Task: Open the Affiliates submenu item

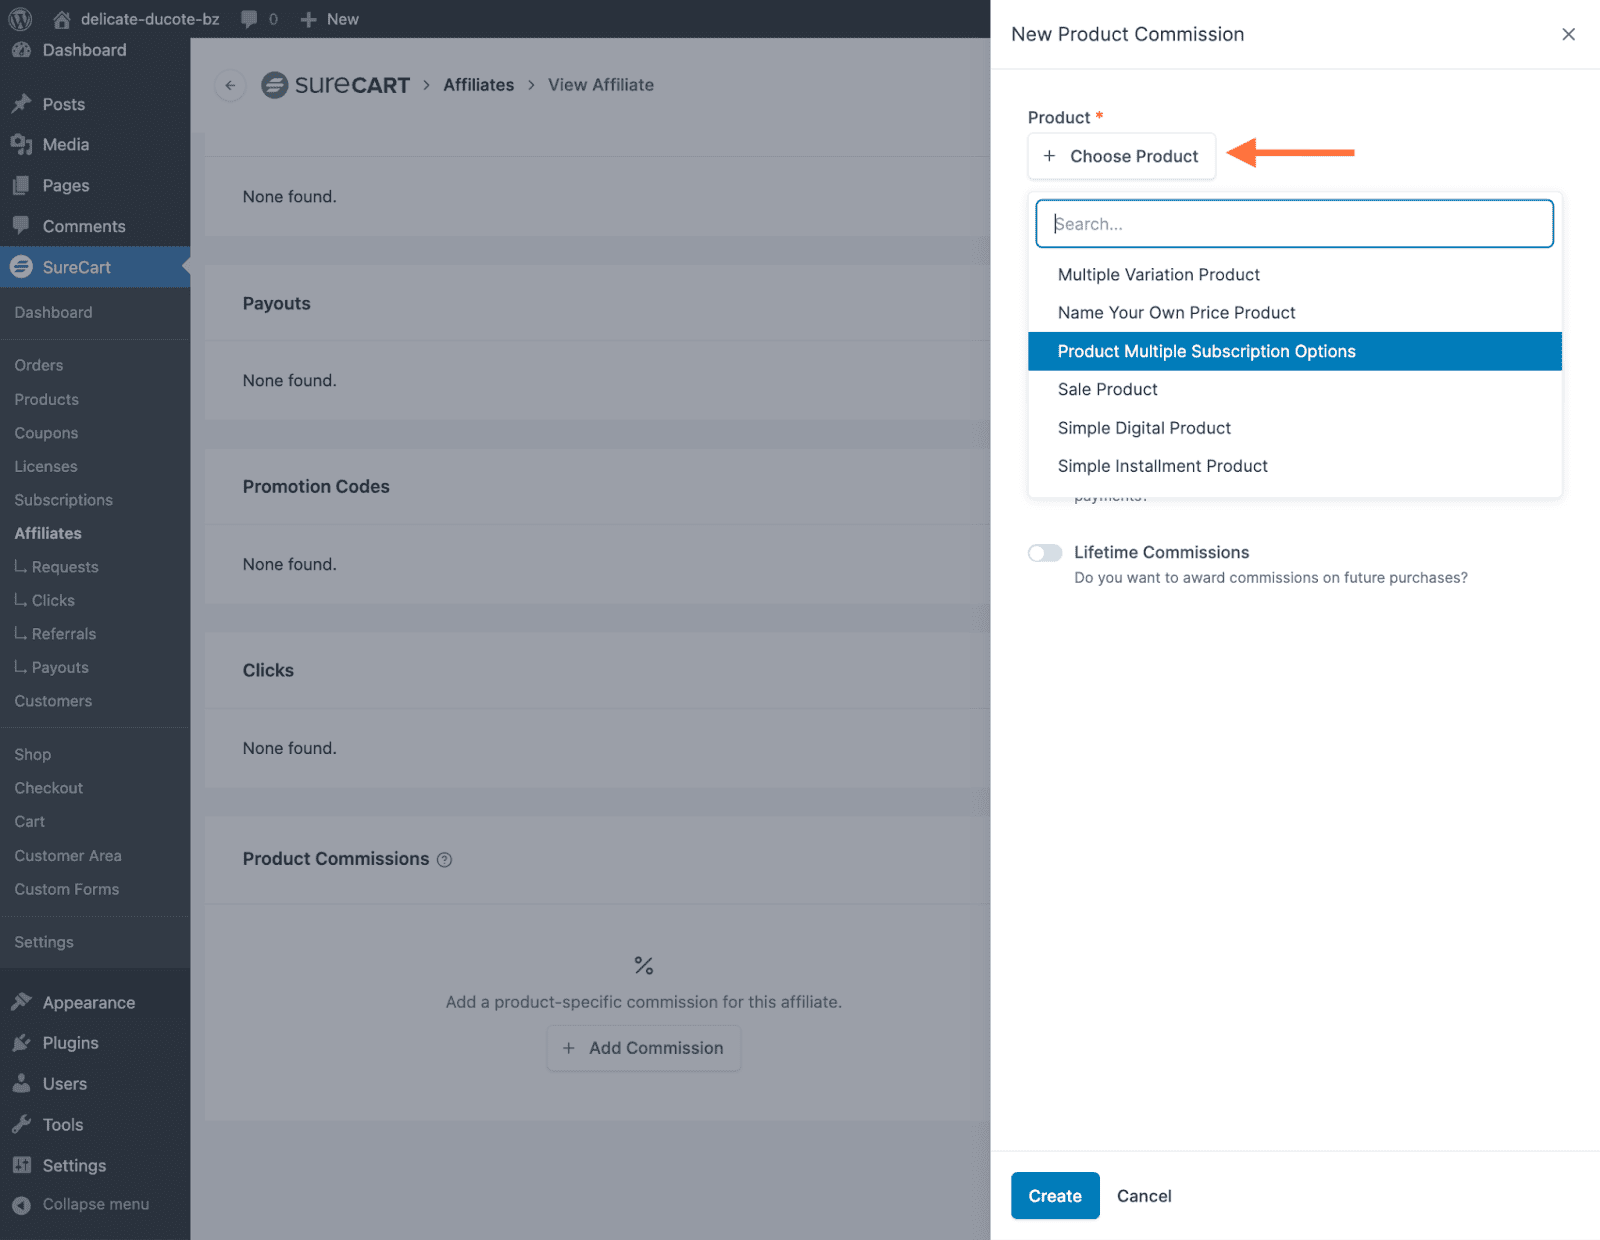Action: coord(48,533)
